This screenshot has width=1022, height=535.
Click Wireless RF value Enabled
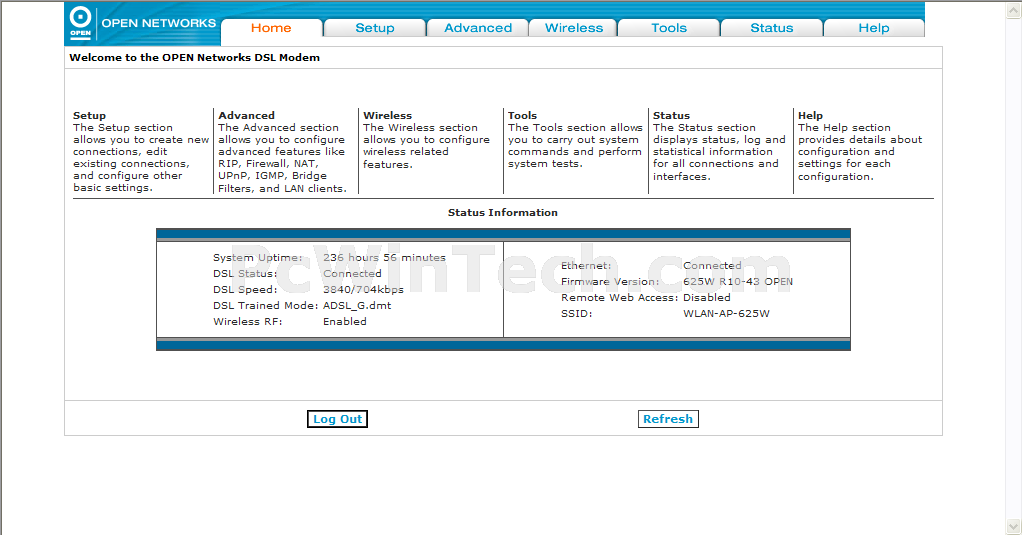click(345, 322)
